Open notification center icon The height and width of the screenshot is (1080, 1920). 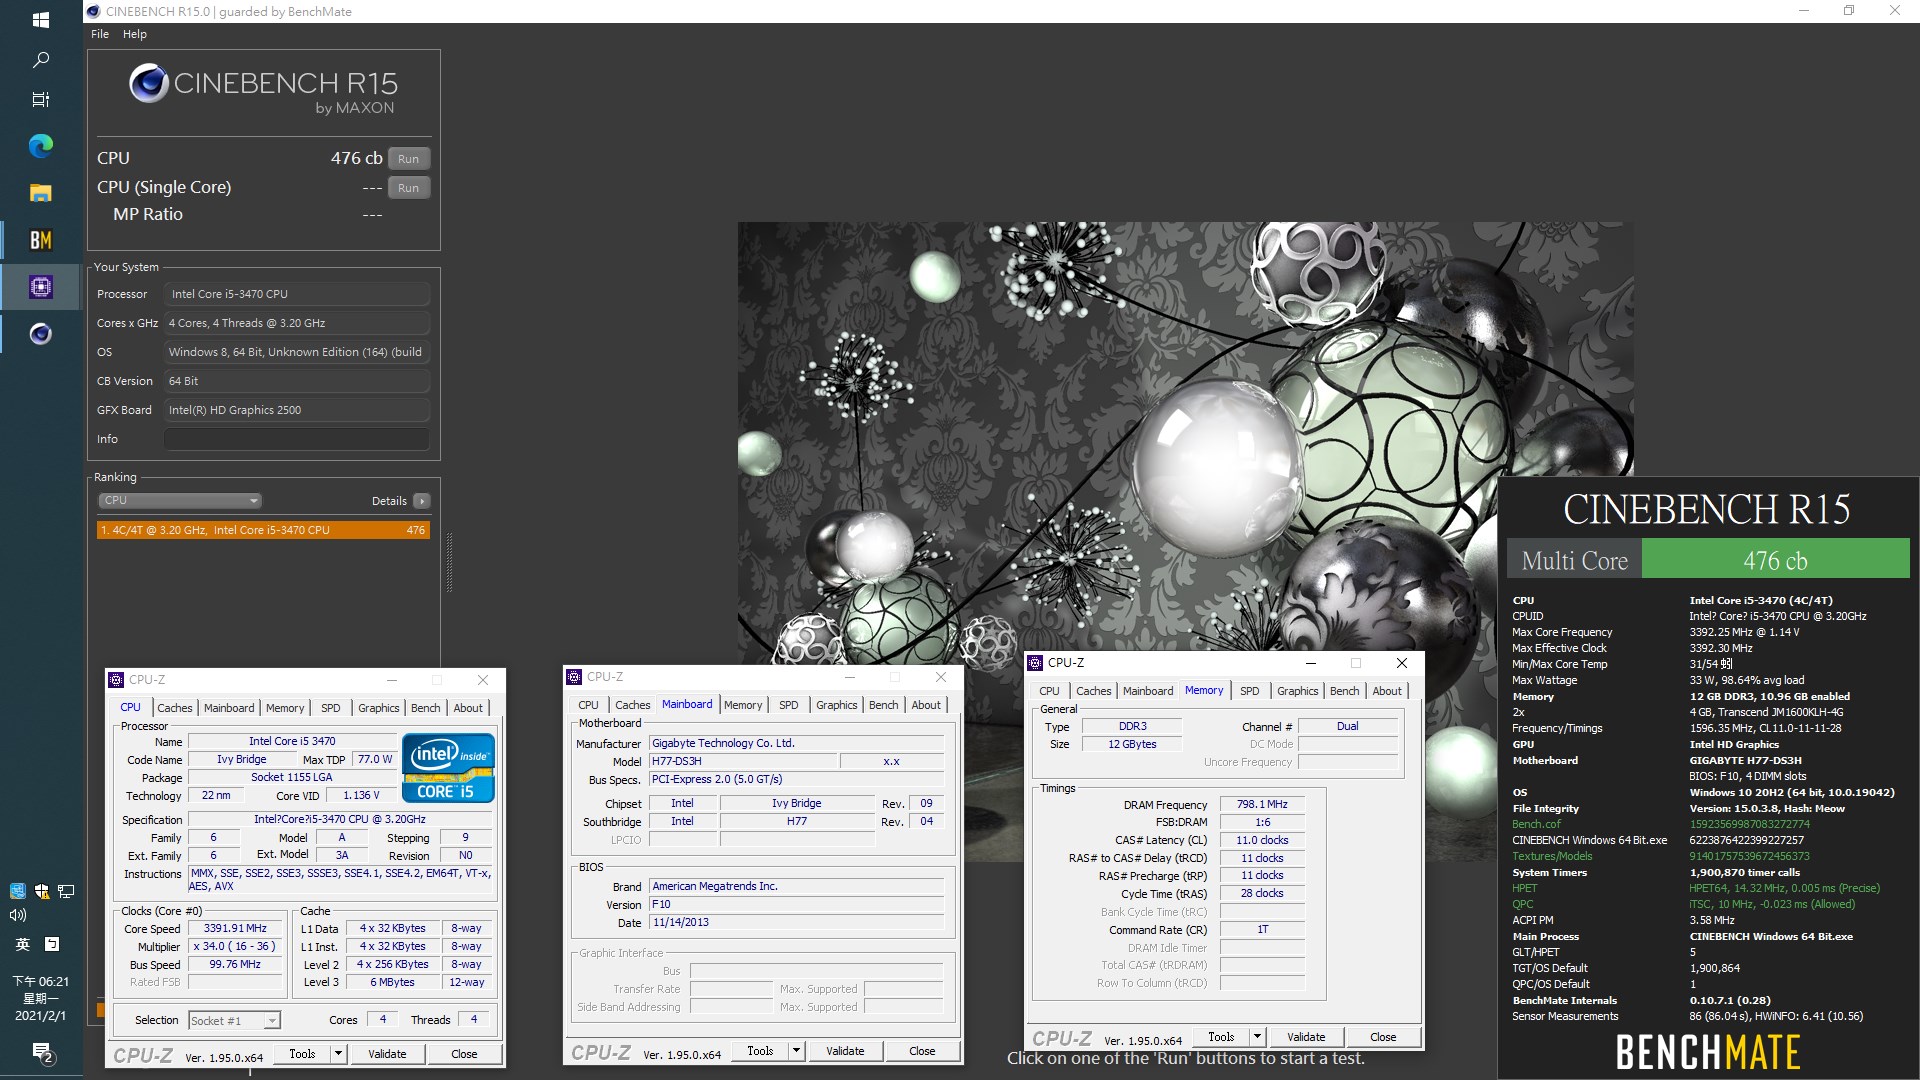tap(41, 1052)
